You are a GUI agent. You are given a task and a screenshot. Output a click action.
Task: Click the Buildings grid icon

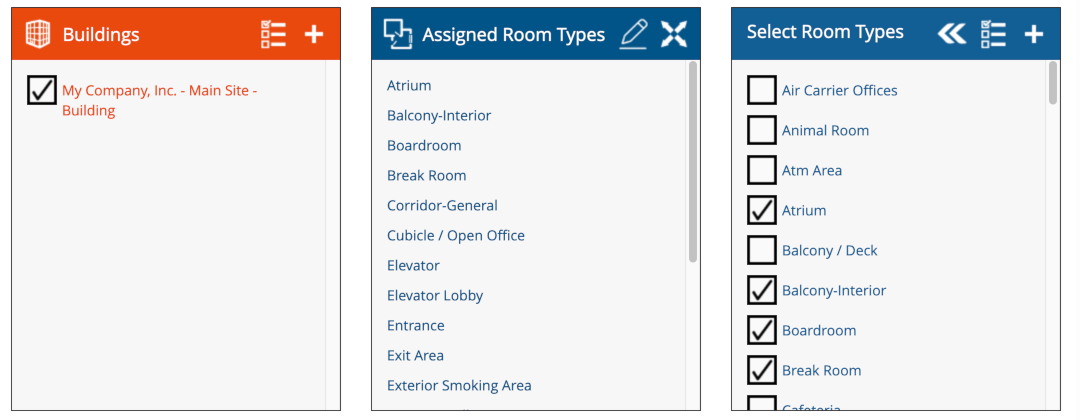coord(37,34)
